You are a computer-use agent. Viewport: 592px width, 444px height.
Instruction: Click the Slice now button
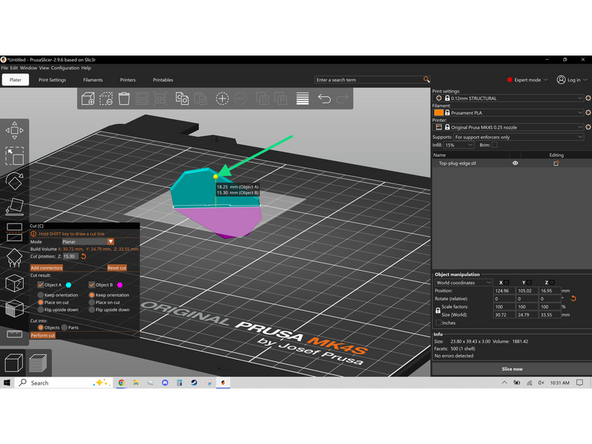pyautogui.click(x=512, y=369)
